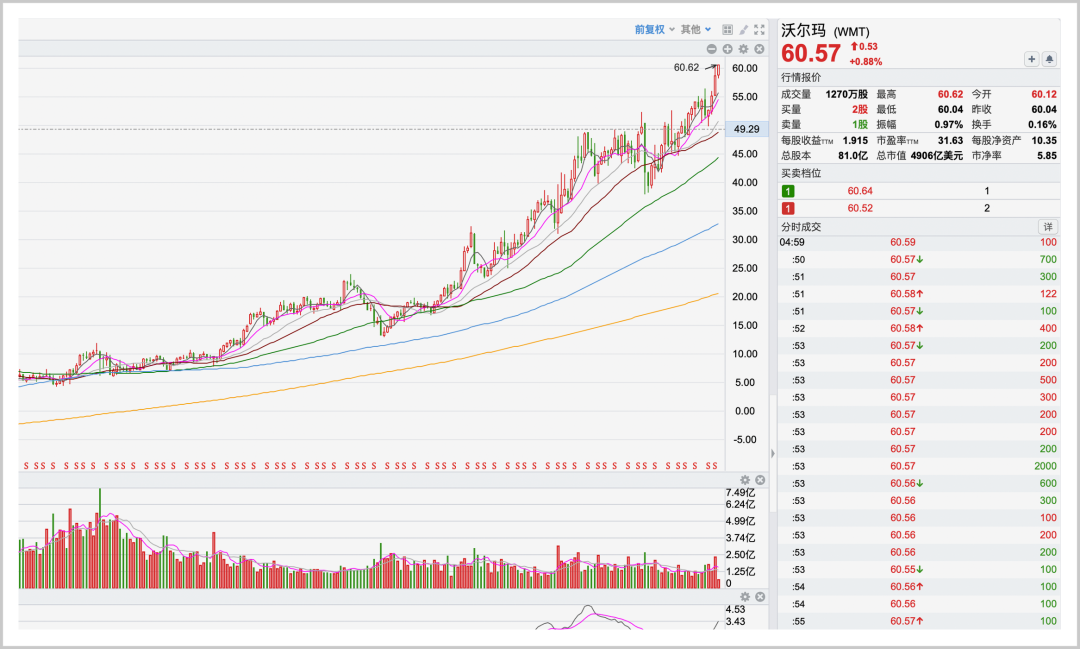1080x649 pixels.
Task: Open bottom indicator panel settings gear
Action: coord(744,597)
